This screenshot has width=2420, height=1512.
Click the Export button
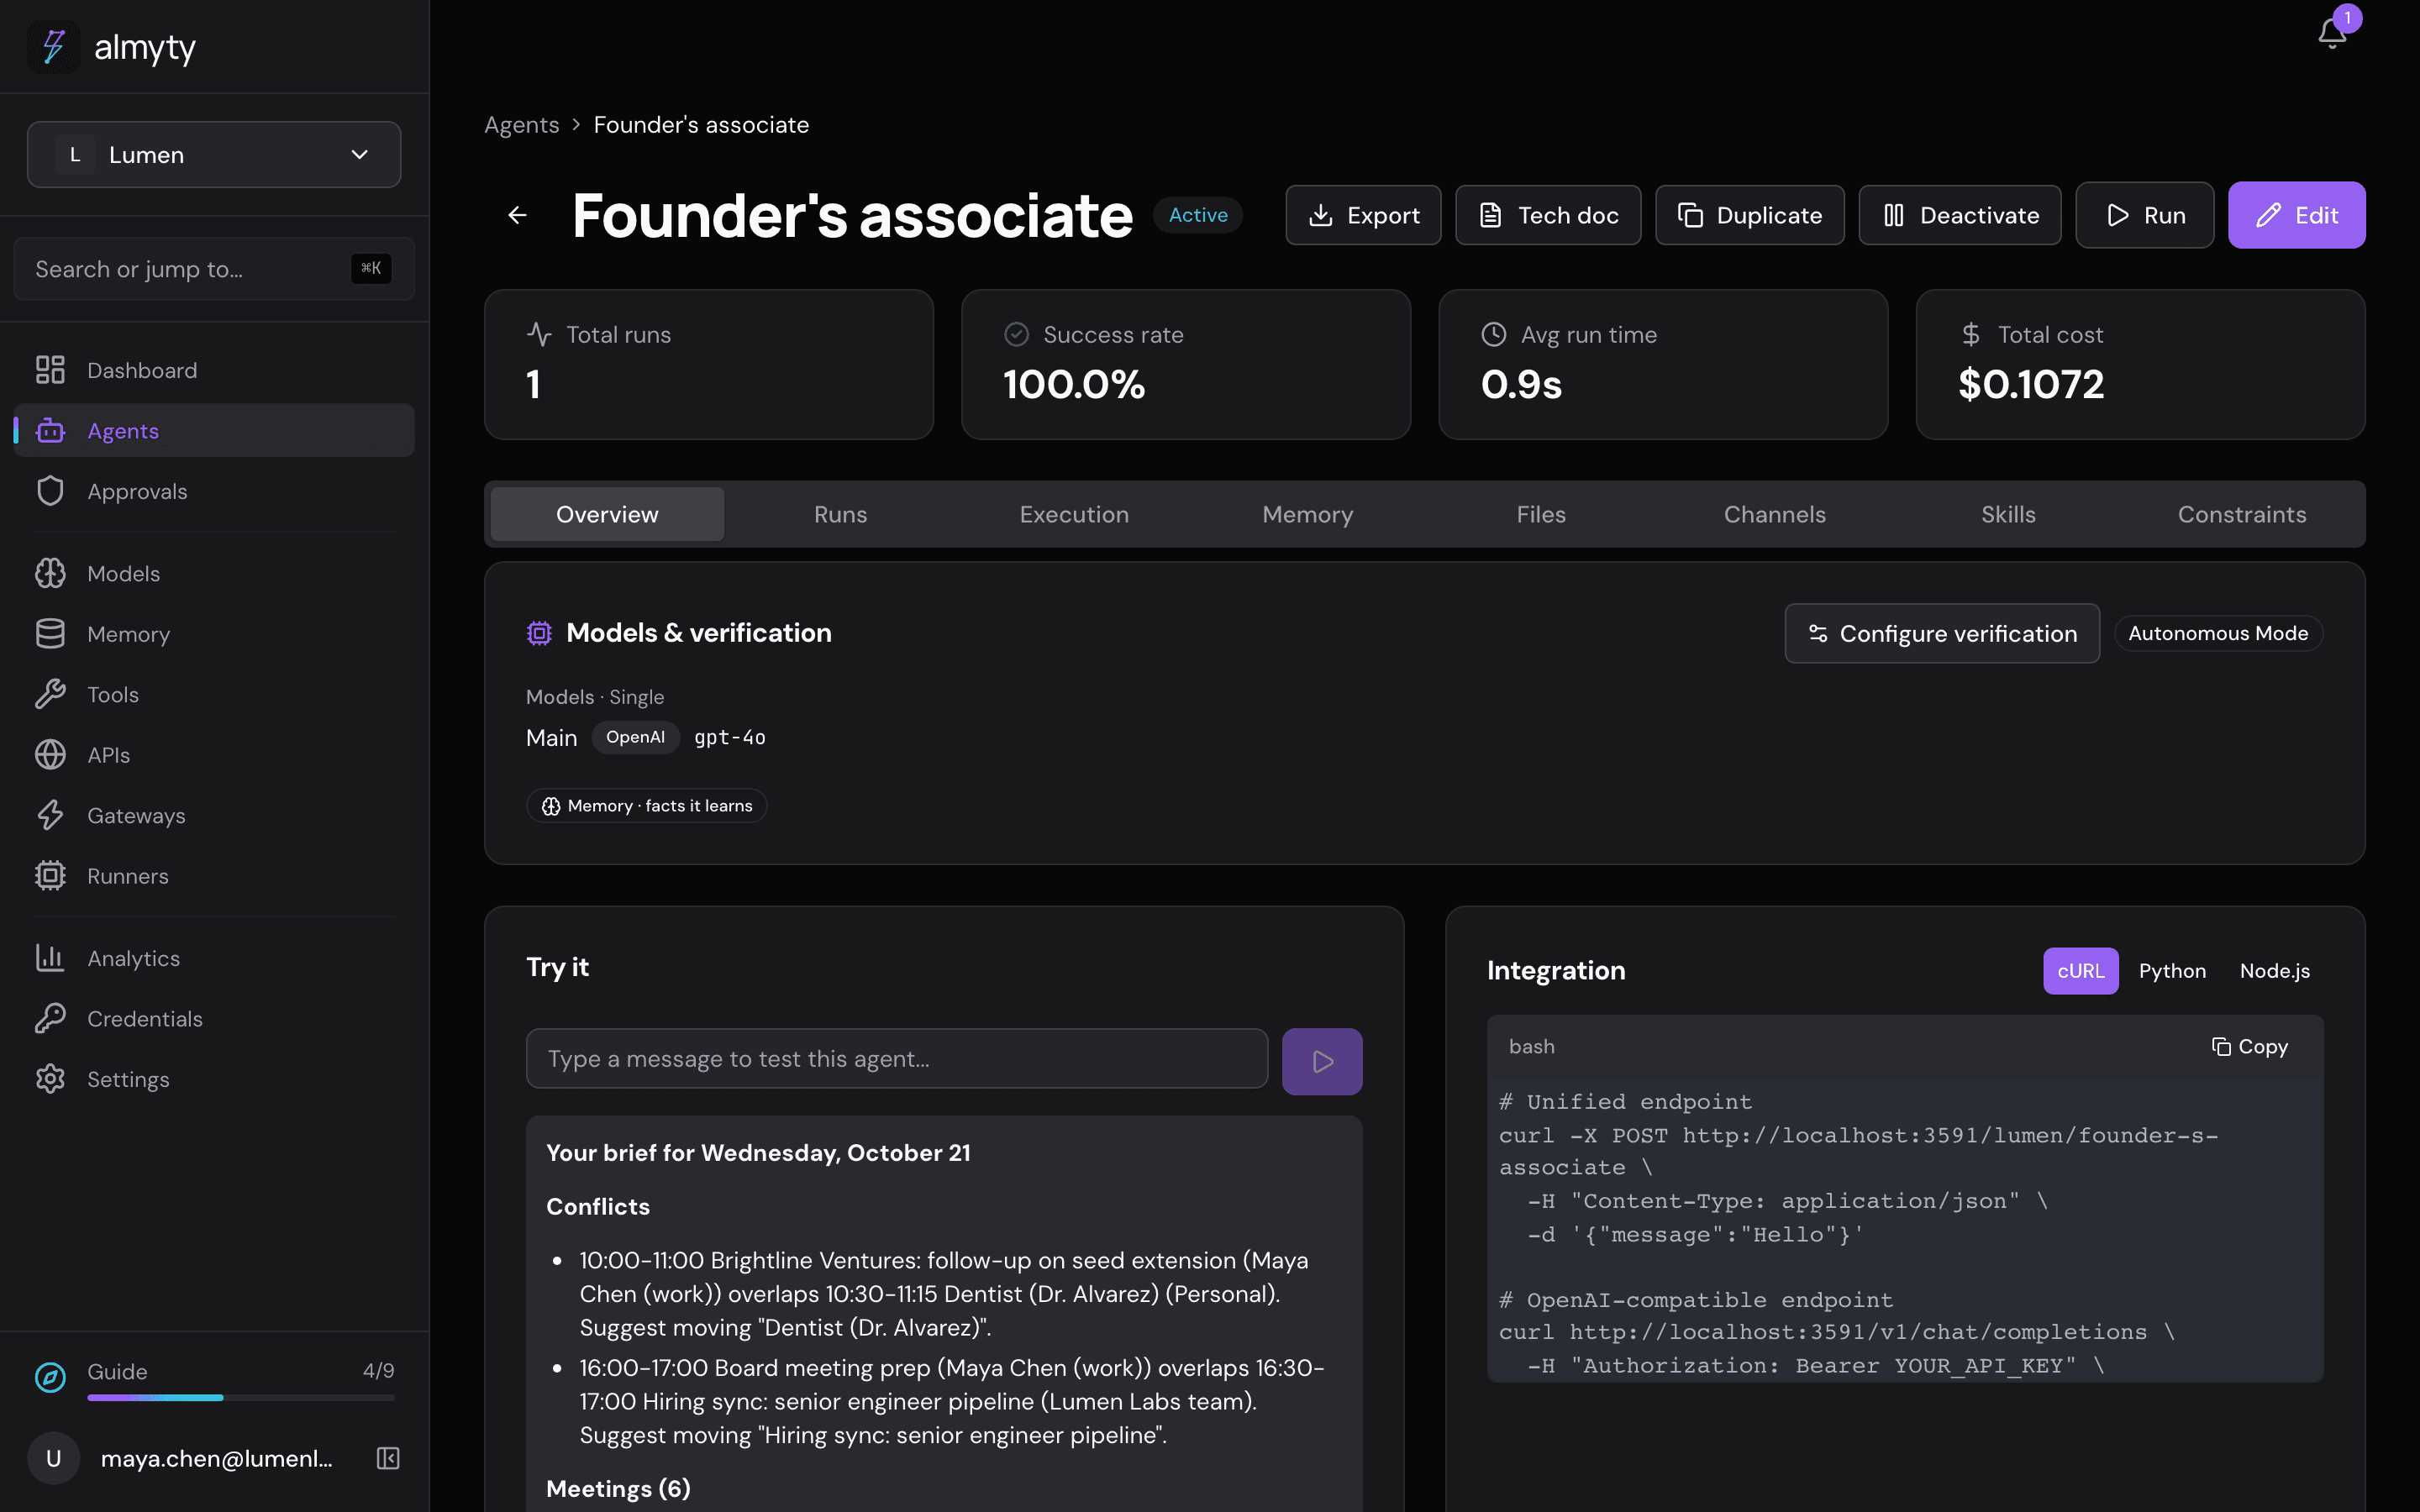tap(1363, 215)
